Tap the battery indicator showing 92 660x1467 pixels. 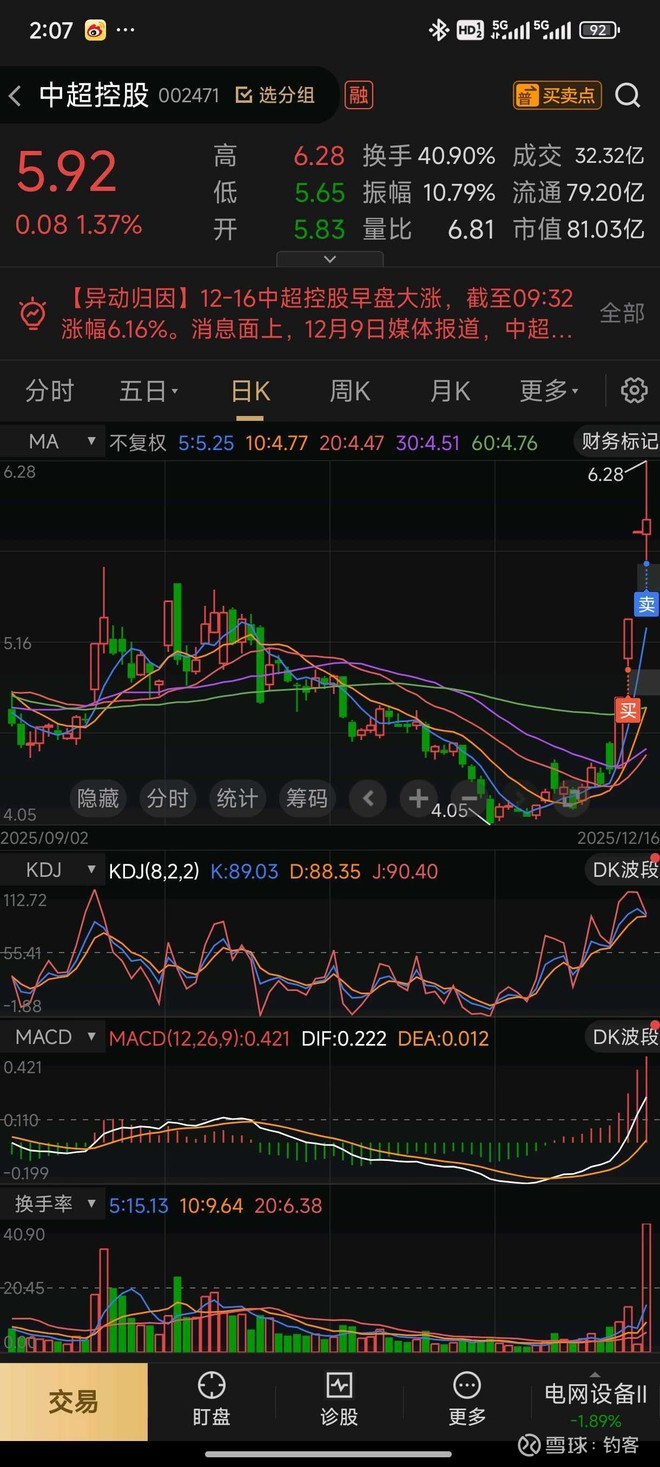(x=598, y=30)
